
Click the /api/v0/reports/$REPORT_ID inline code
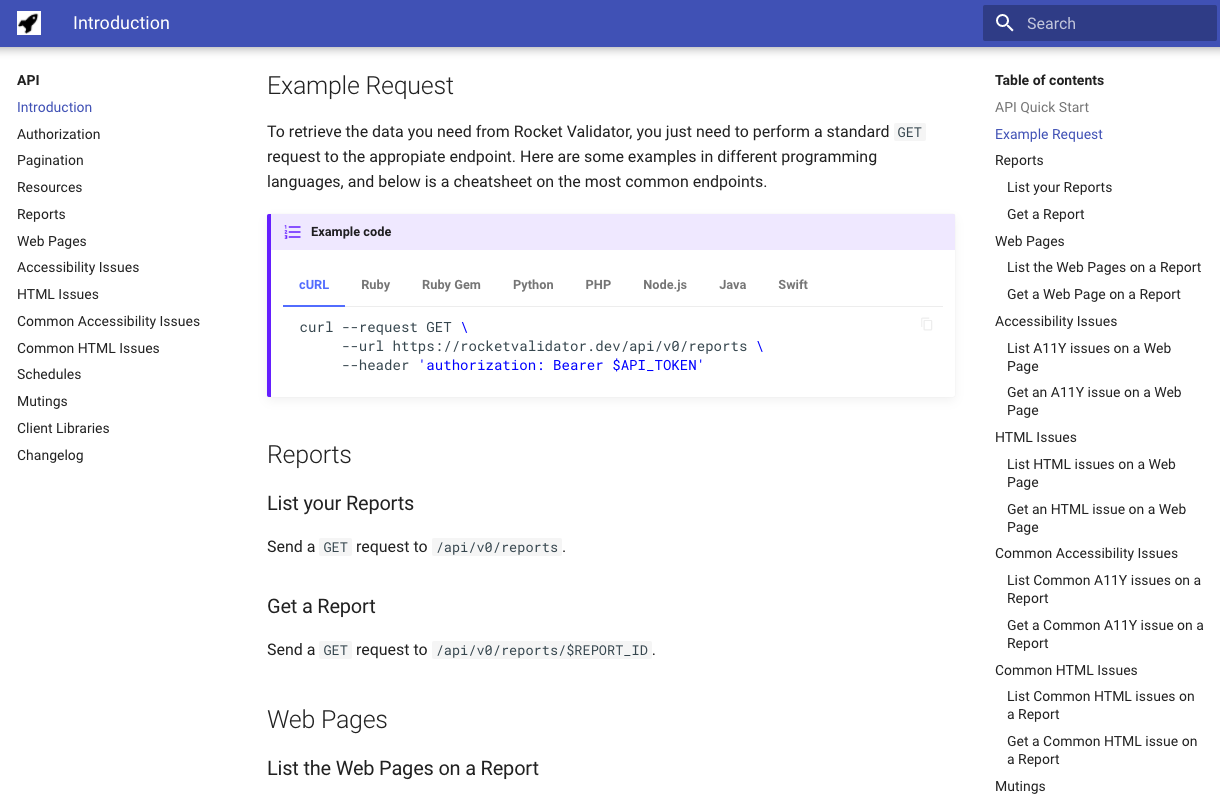(543, 650)
